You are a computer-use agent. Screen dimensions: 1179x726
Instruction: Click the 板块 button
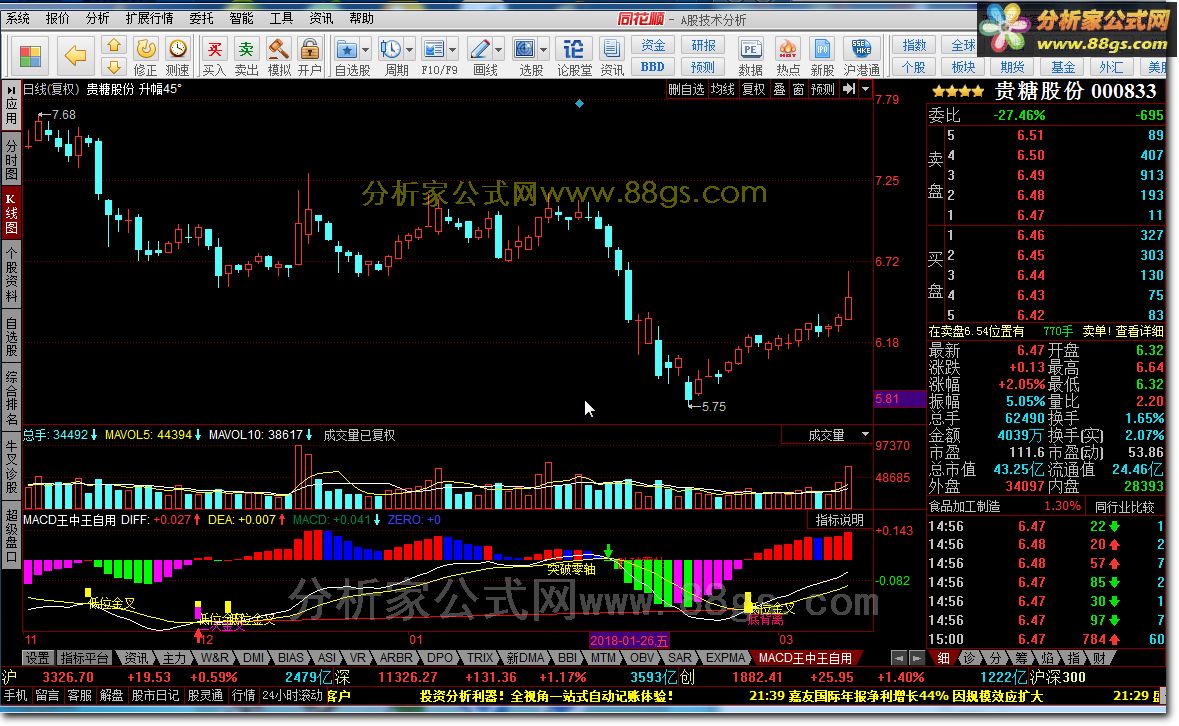tap(963, 67)
